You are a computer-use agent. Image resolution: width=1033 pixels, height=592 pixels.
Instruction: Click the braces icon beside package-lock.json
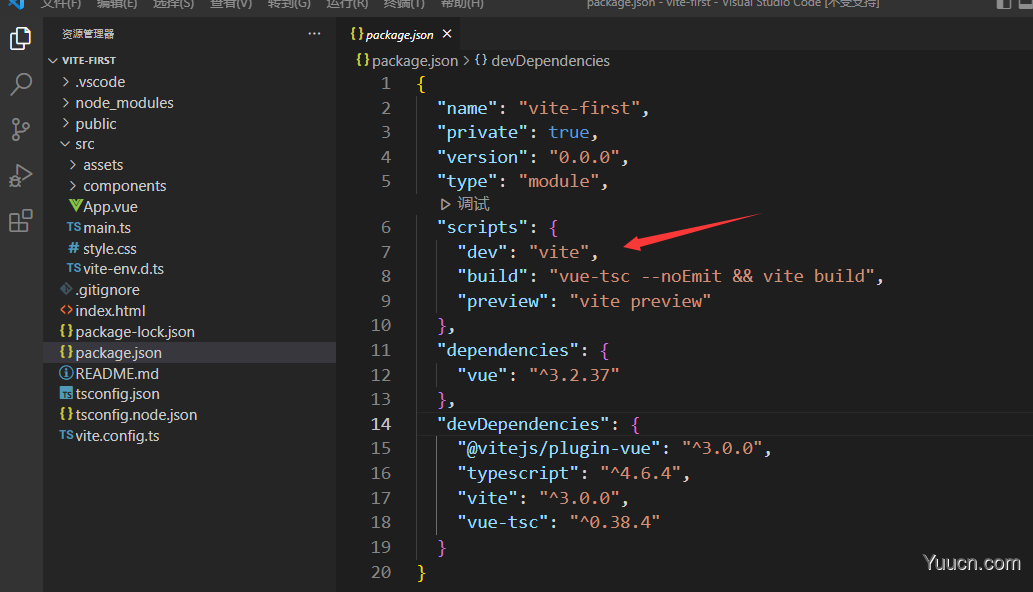[66, 331]
